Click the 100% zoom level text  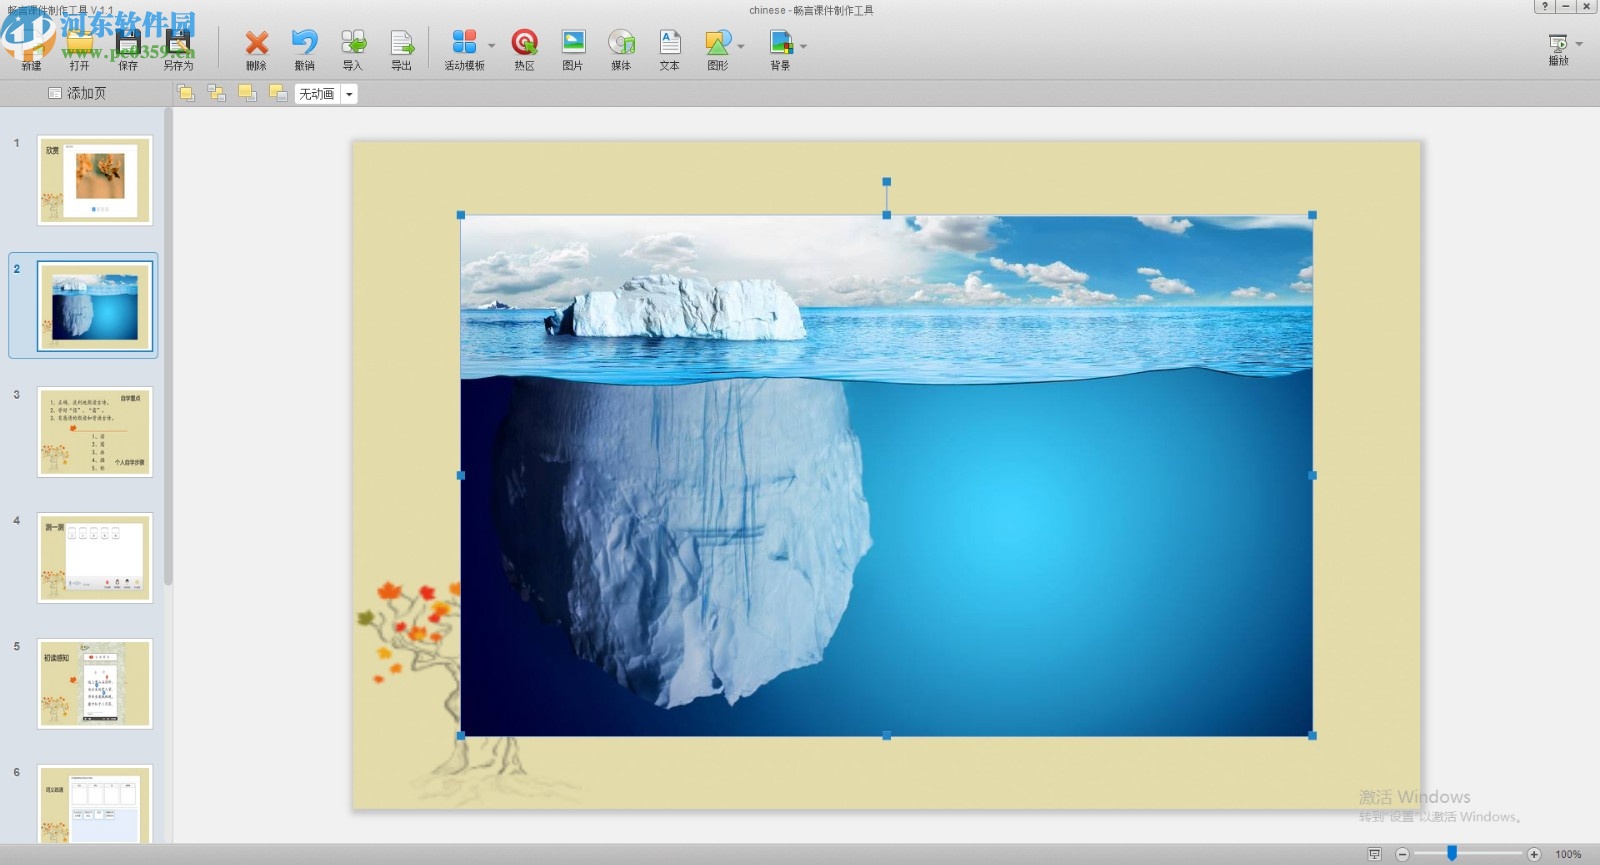click(1568, 854)
